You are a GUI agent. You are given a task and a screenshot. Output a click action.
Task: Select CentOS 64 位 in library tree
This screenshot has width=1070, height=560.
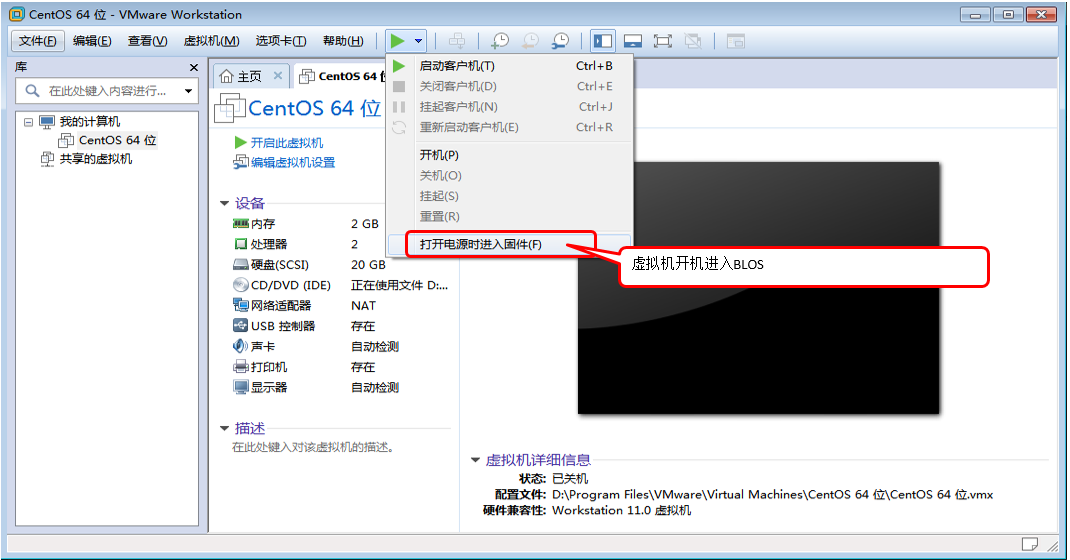tap(117, 141)
